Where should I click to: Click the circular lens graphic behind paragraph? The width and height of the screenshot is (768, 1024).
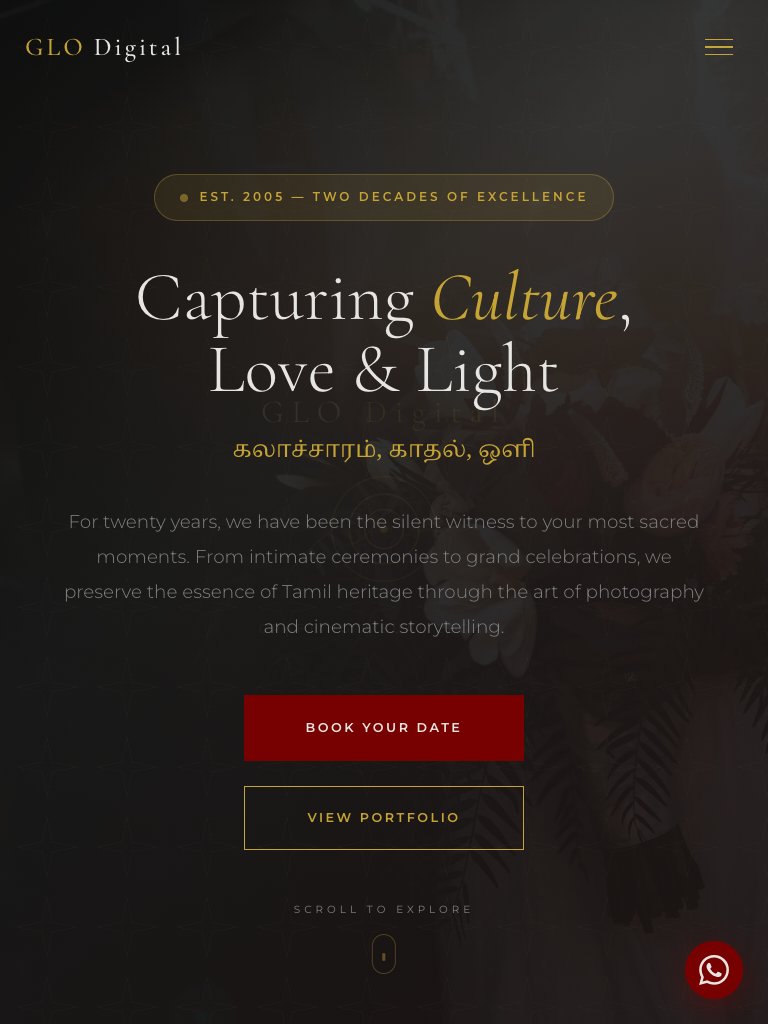pyautogui.click(x=383, y=529)
